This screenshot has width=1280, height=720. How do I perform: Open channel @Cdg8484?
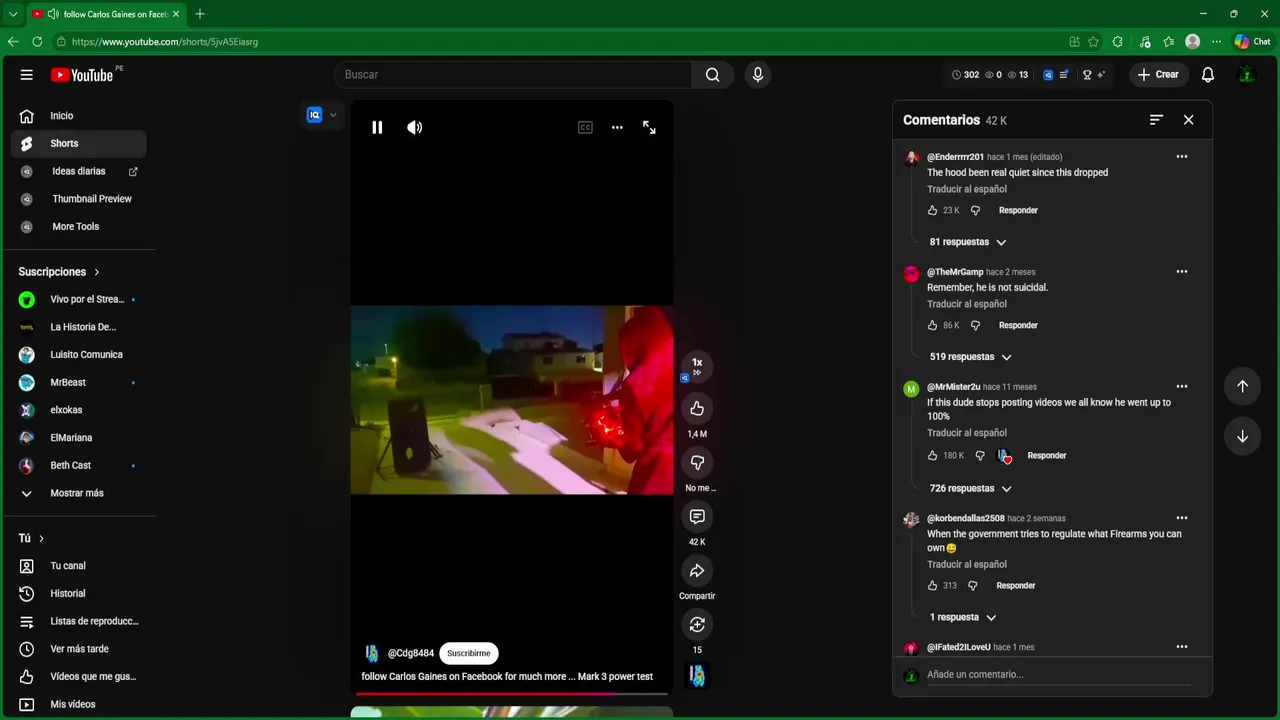(x=411, y=653)
